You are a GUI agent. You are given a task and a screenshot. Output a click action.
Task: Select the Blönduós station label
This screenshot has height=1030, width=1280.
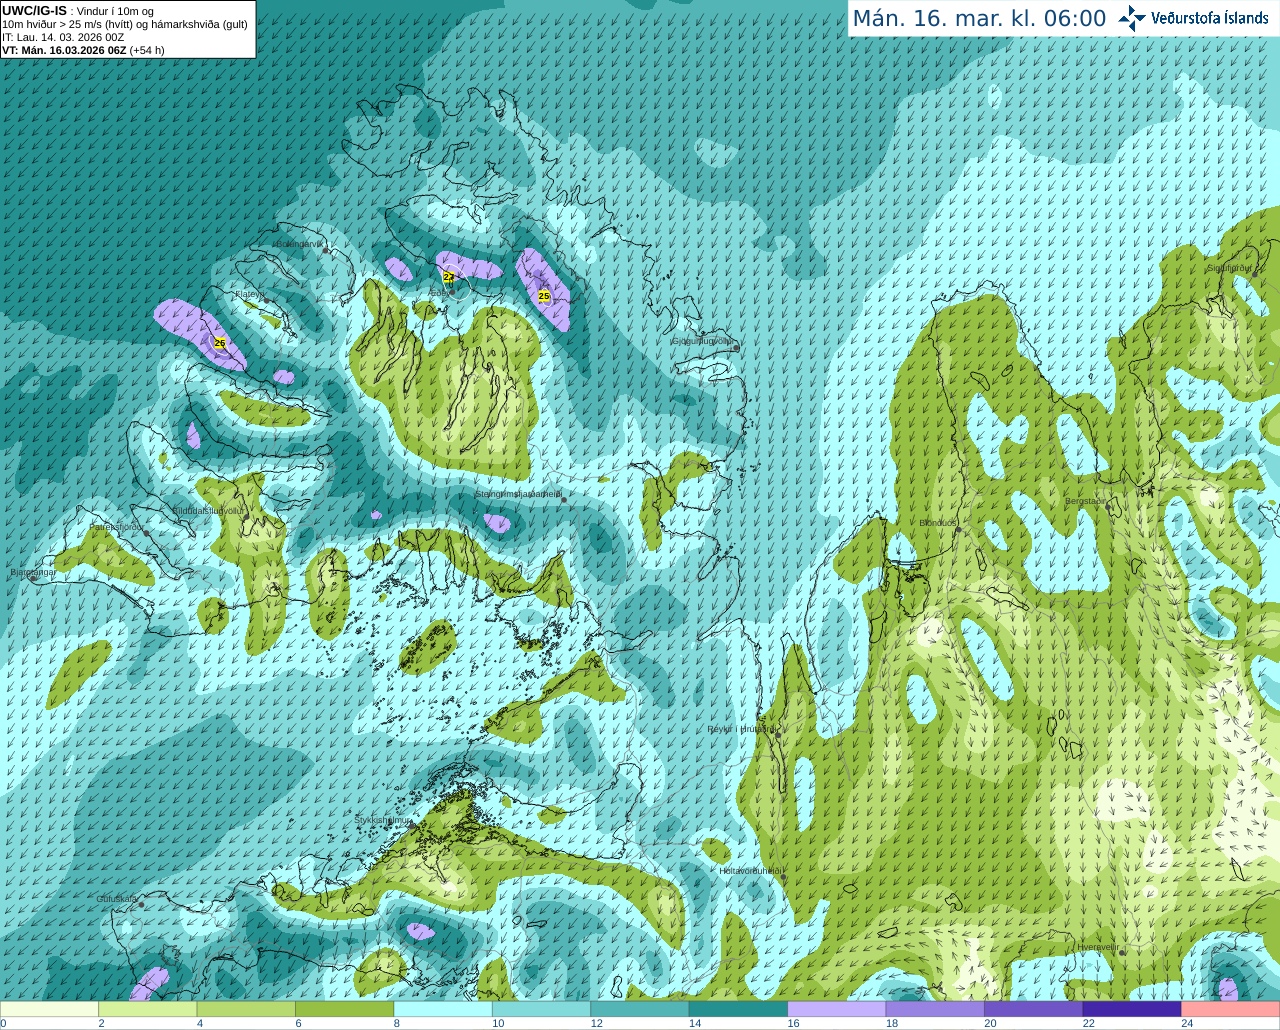[938, 522]
